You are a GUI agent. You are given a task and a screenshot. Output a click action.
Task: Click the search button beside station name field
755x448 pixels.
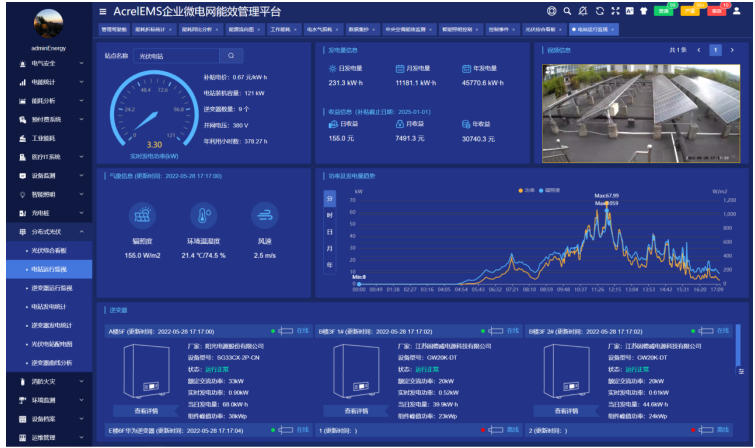pos(231,56)
